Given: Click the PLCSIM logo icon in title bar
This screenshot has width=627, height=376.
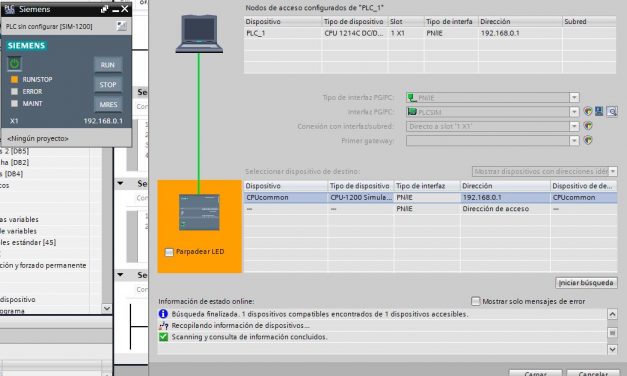Looking at the screenshot, I should pyautogui.click(x=9, y=9).
